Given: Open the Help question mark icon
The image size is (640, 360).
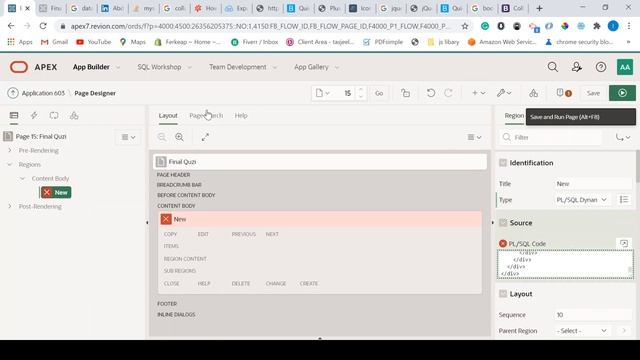Looking at the screenshot, I should coord(601,67).
